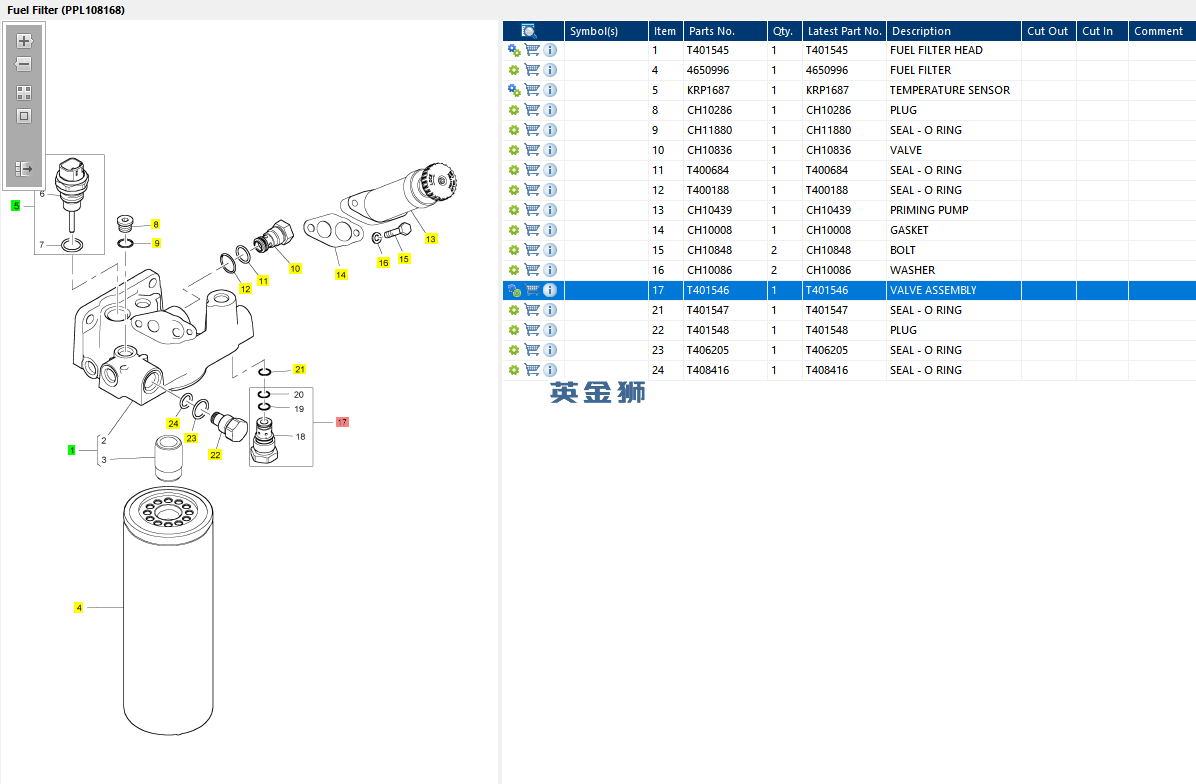Add FUEL FILTER 4650996 to cart
Viewport: 1196px width, 784px height.
point(532,70)
